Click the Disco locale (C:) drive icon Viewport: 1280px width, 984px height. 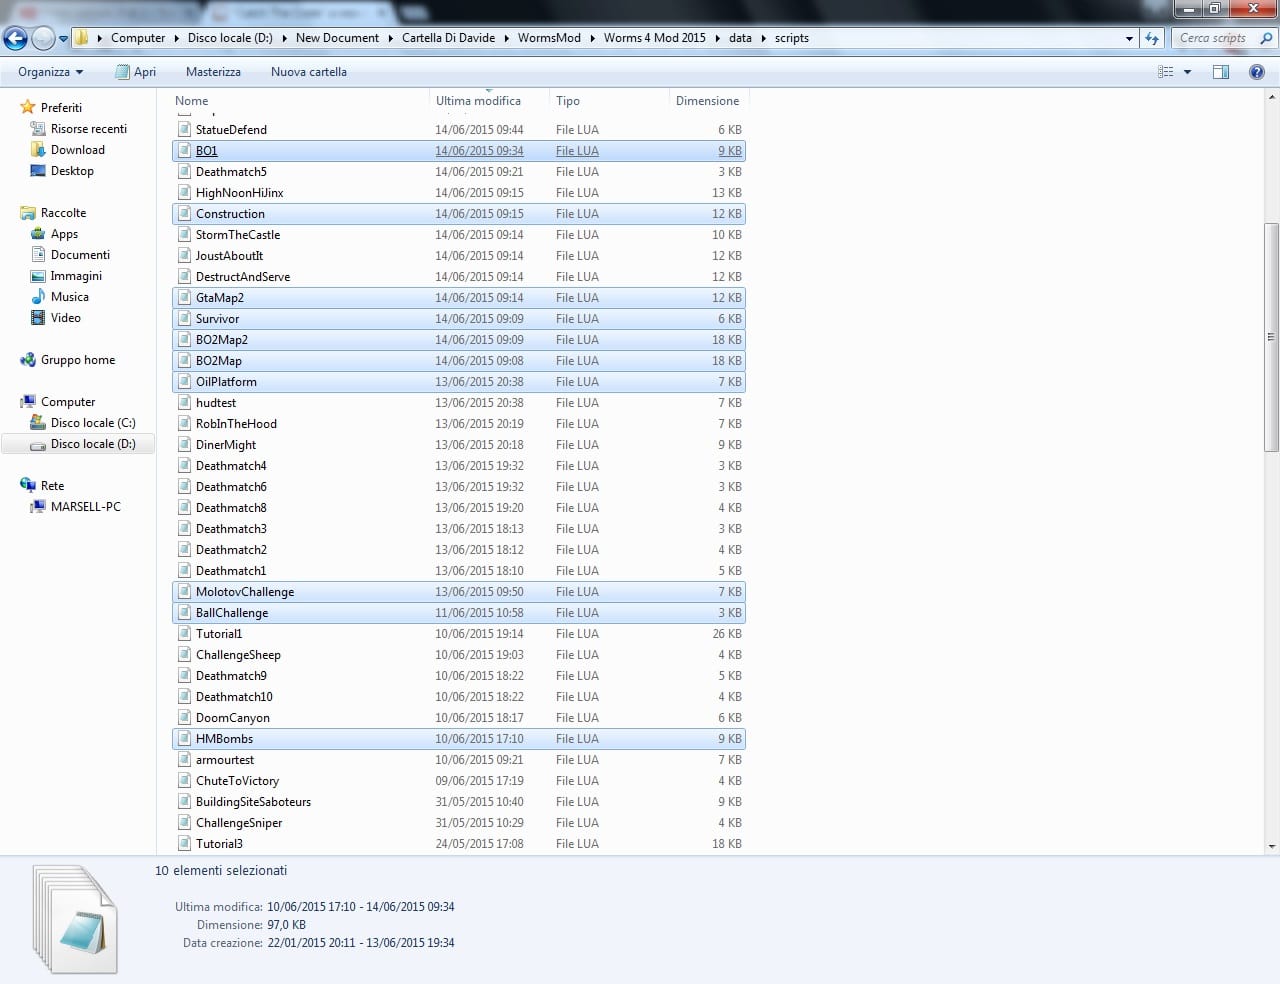[38, 423]
